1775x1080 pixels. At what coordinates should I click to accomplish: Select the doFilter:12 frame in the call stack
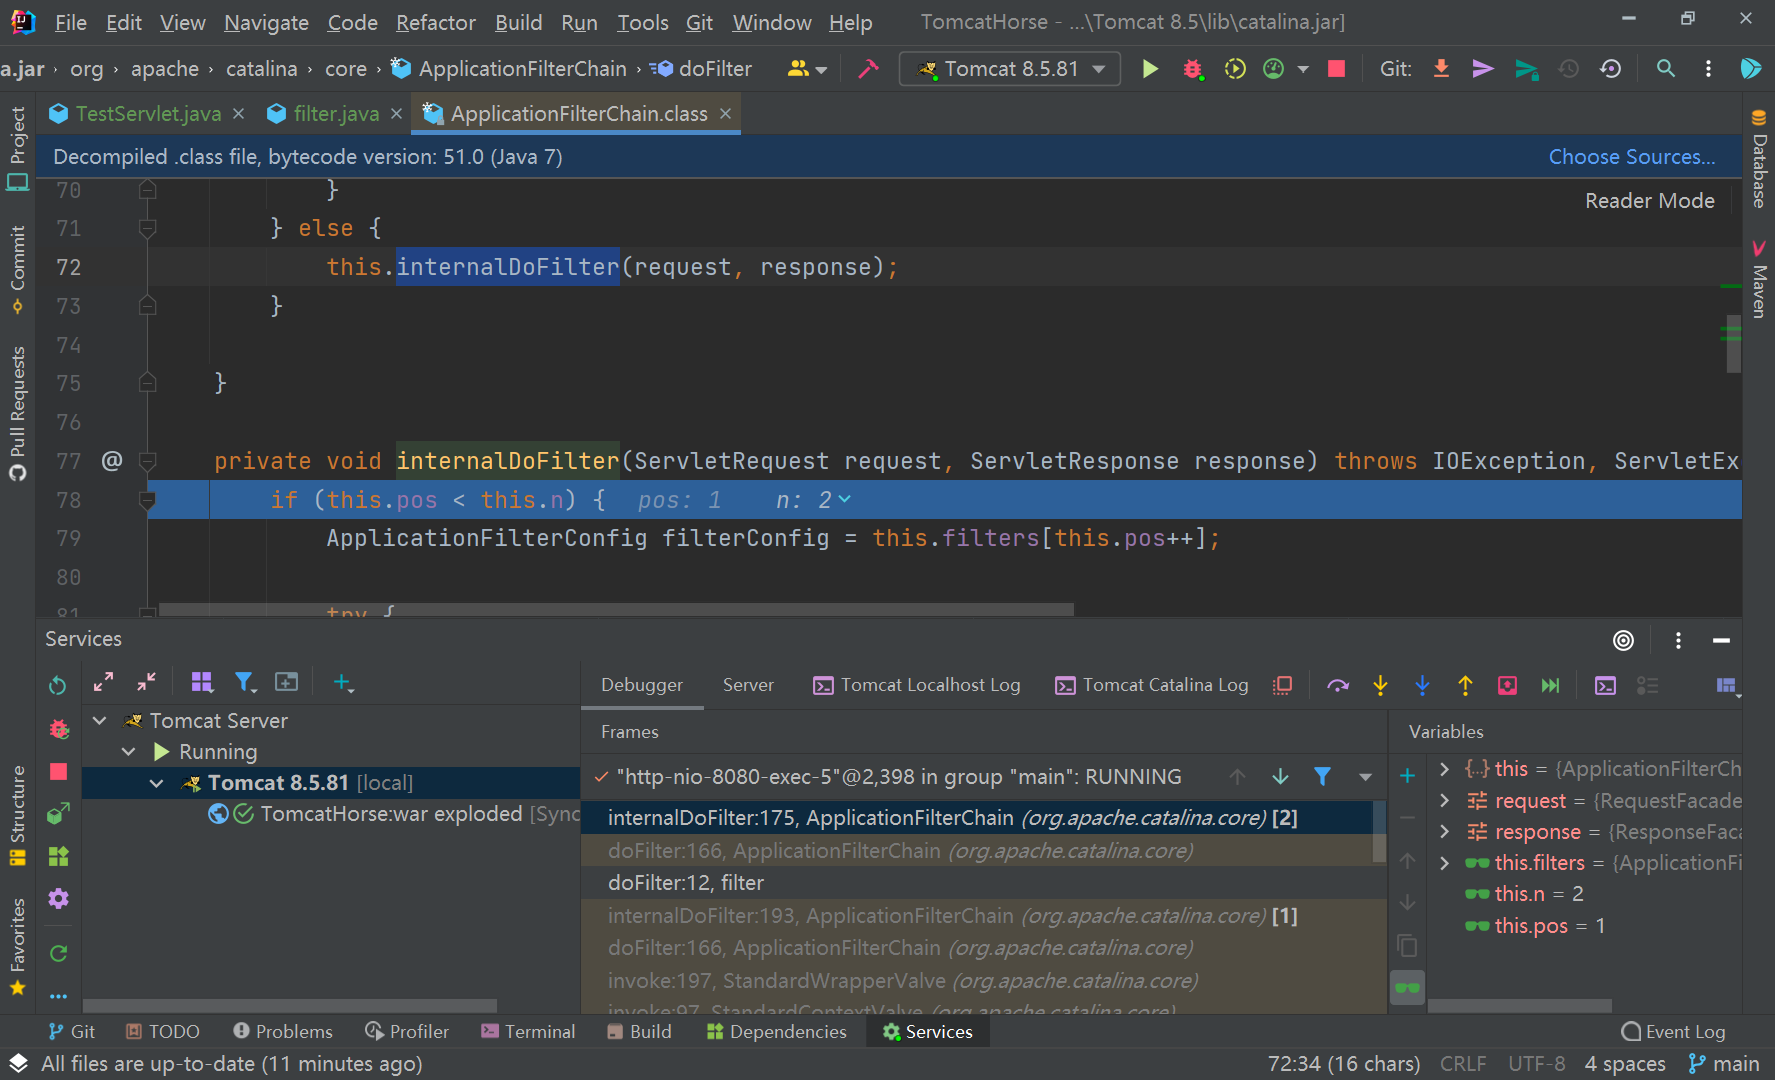[x=685, y=882]
